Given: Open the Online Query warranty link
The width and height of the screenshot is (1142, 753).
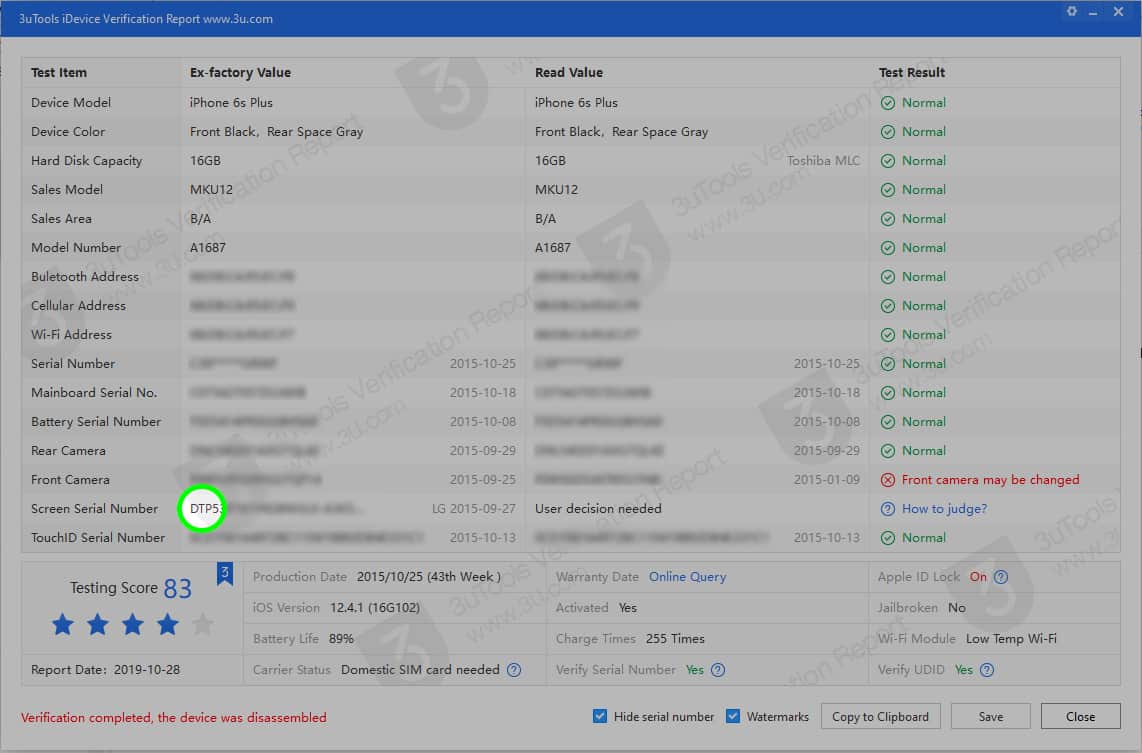Looking at the screenshot, I should coord(687,577).
